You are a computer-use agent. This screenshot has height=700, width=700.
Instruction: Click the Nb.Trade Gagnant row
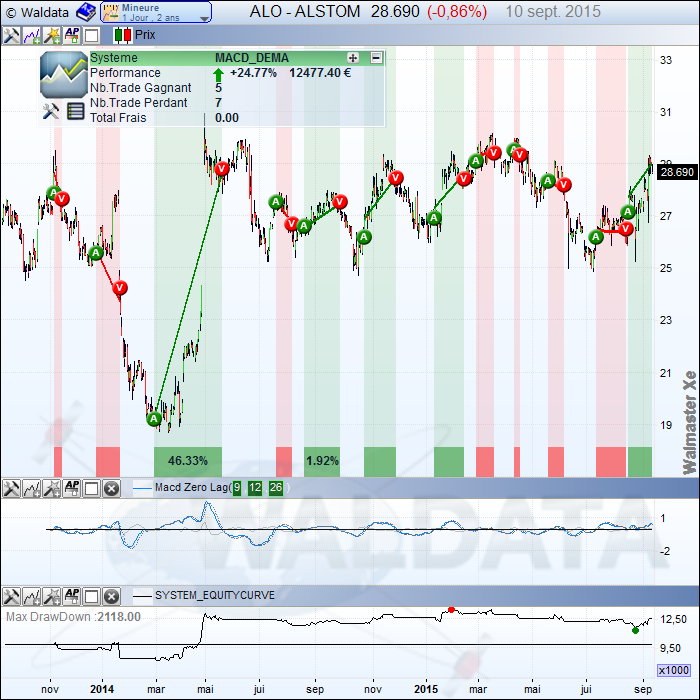click(x=237, y=88)
